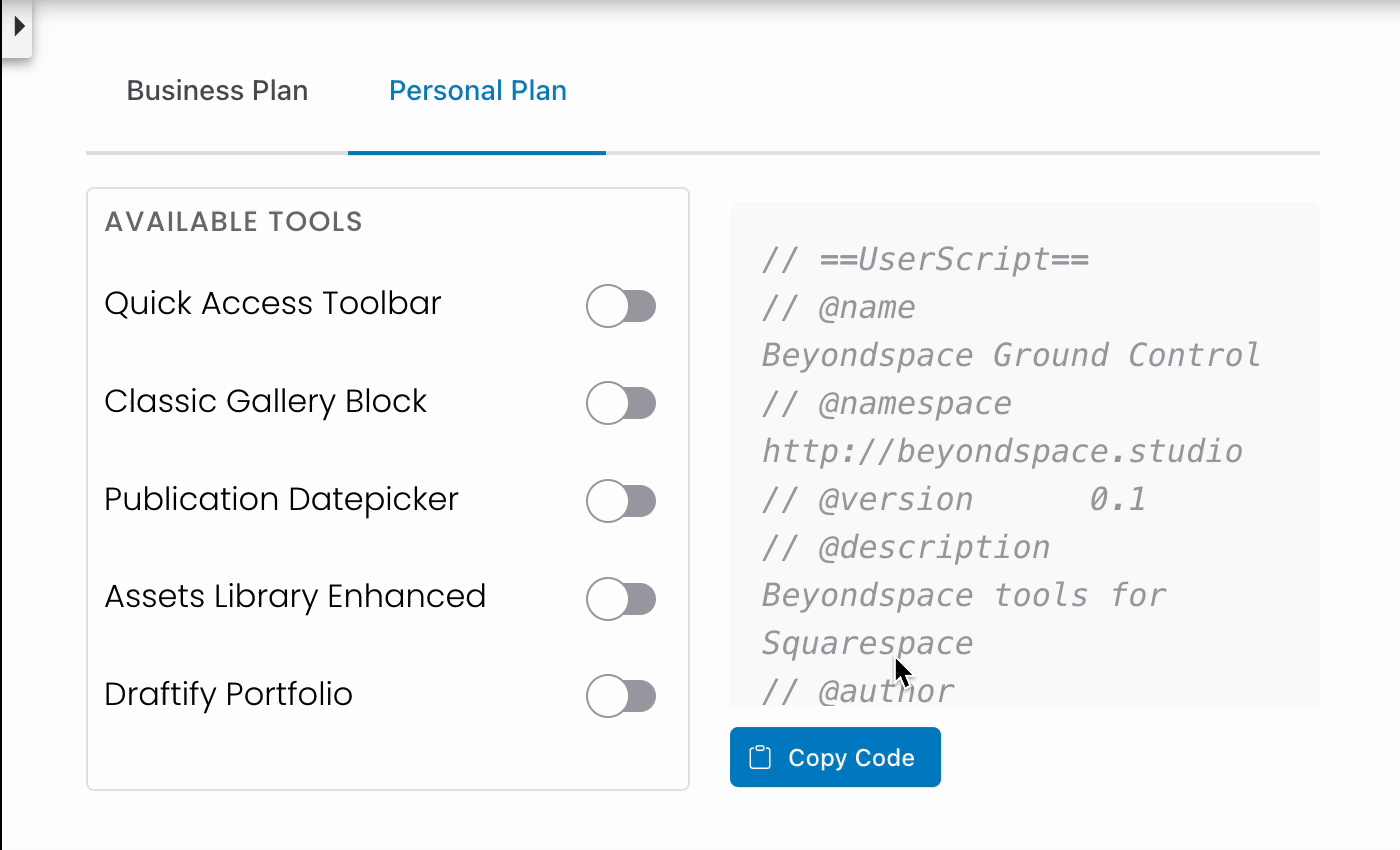Click the beyondspace.studio namespace URL
This screenshot has width=1400, height=850.
pyautogui.click(x=1001, y=451)
